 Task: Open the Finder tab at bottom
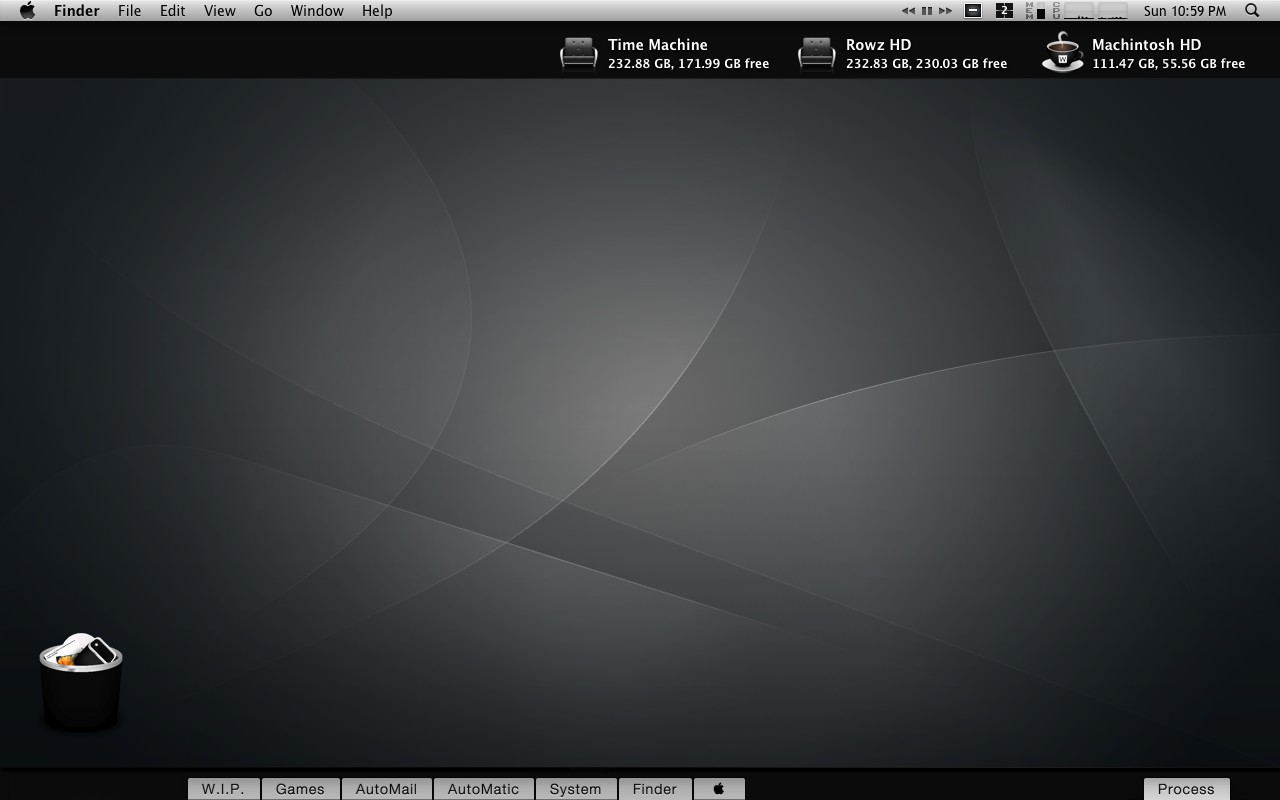coord(655,789)
